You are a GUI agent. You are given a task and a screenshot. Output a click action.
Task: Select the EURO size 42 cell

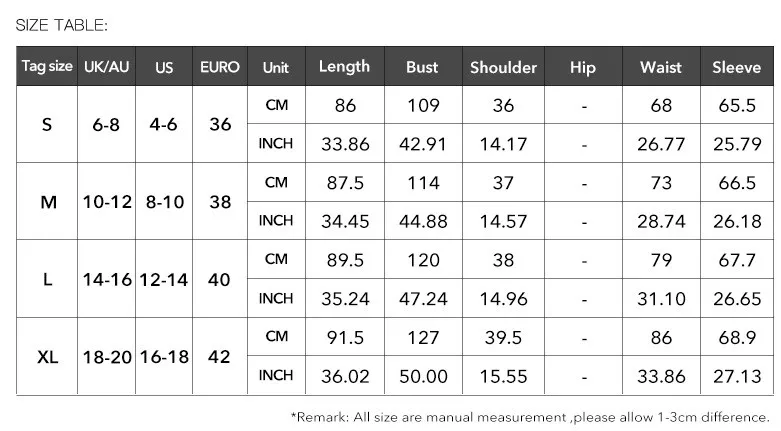[x=220, y=357]
